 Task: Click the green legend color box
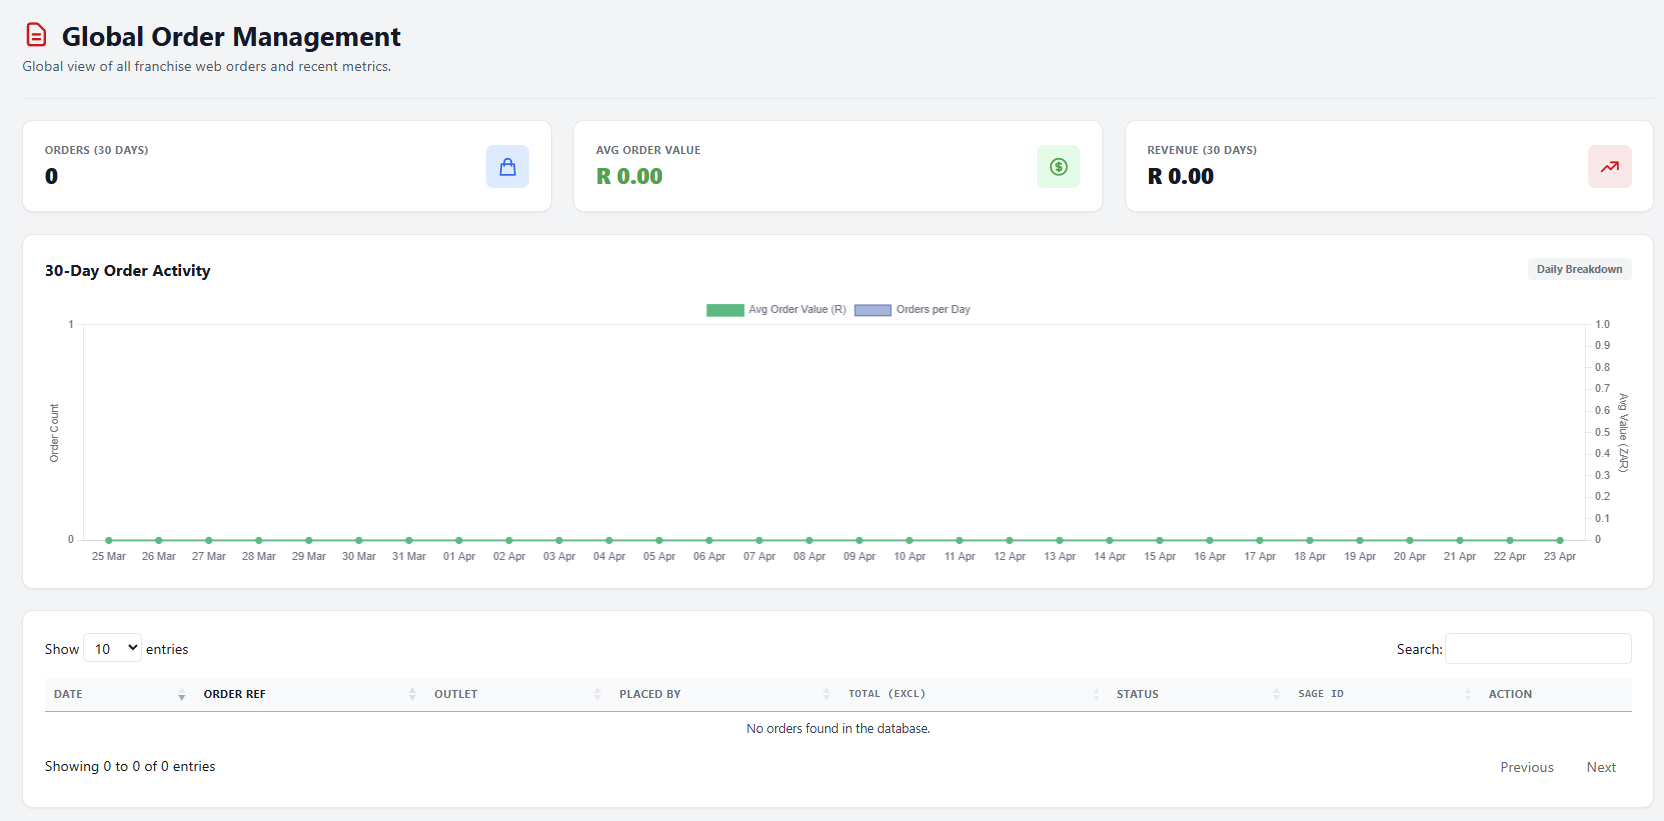click(x=725, y=310)
